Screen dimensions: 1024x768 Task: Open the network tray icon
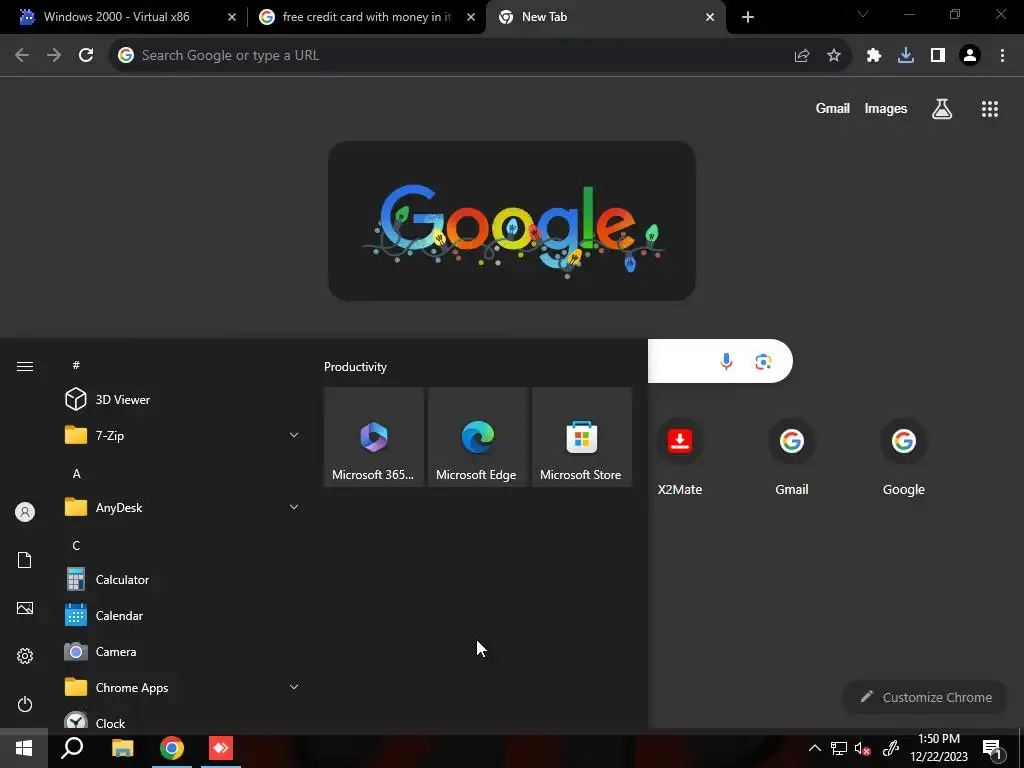pyautogui.click(x=839, y=749)
